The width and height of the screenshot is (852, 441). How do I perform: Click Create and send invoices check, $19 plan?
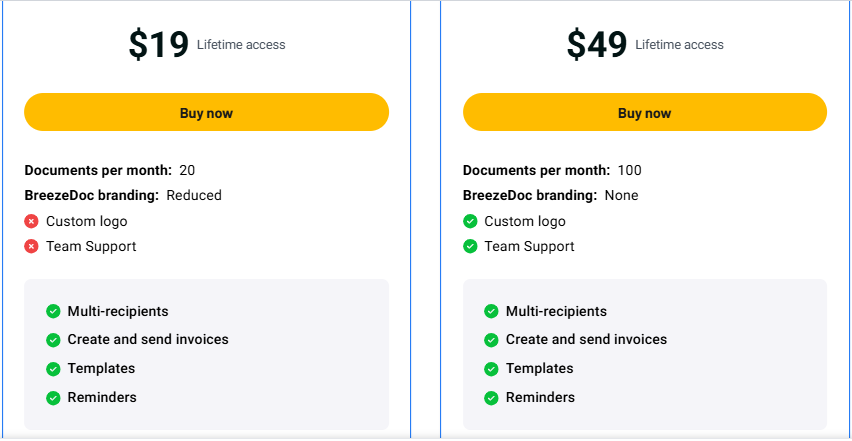tap(54, 340)
